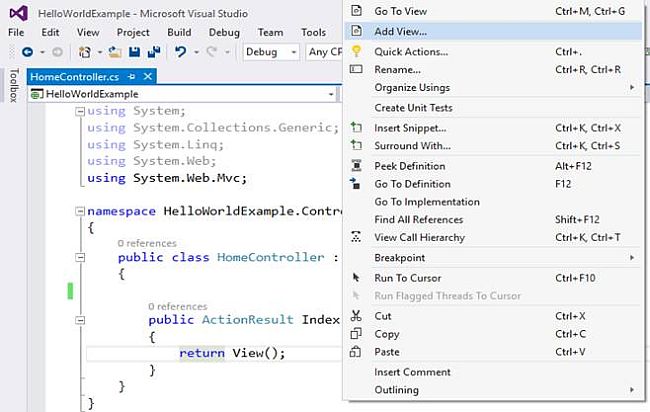Viewport: 650px width, 412px height.
Task: Click the Navigate Backward arrow icon
Action: [x=26, y=52]
